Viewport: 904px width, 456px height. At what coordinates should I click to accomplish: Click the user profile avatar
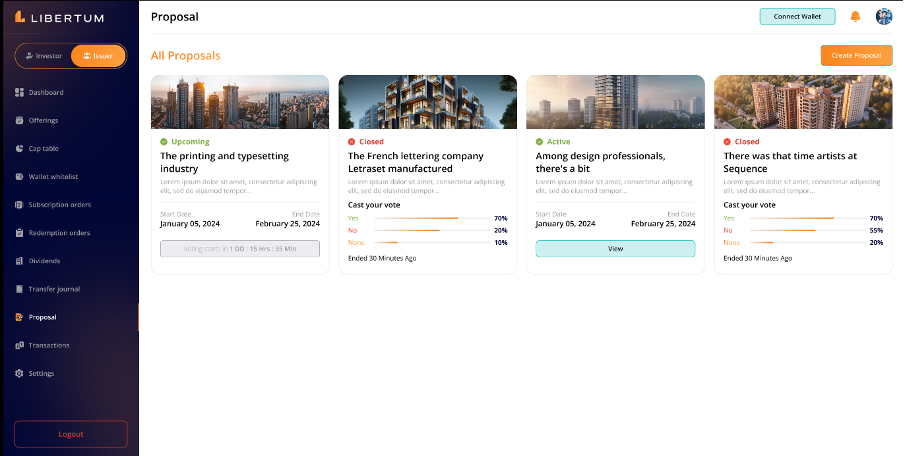(884, 17)
